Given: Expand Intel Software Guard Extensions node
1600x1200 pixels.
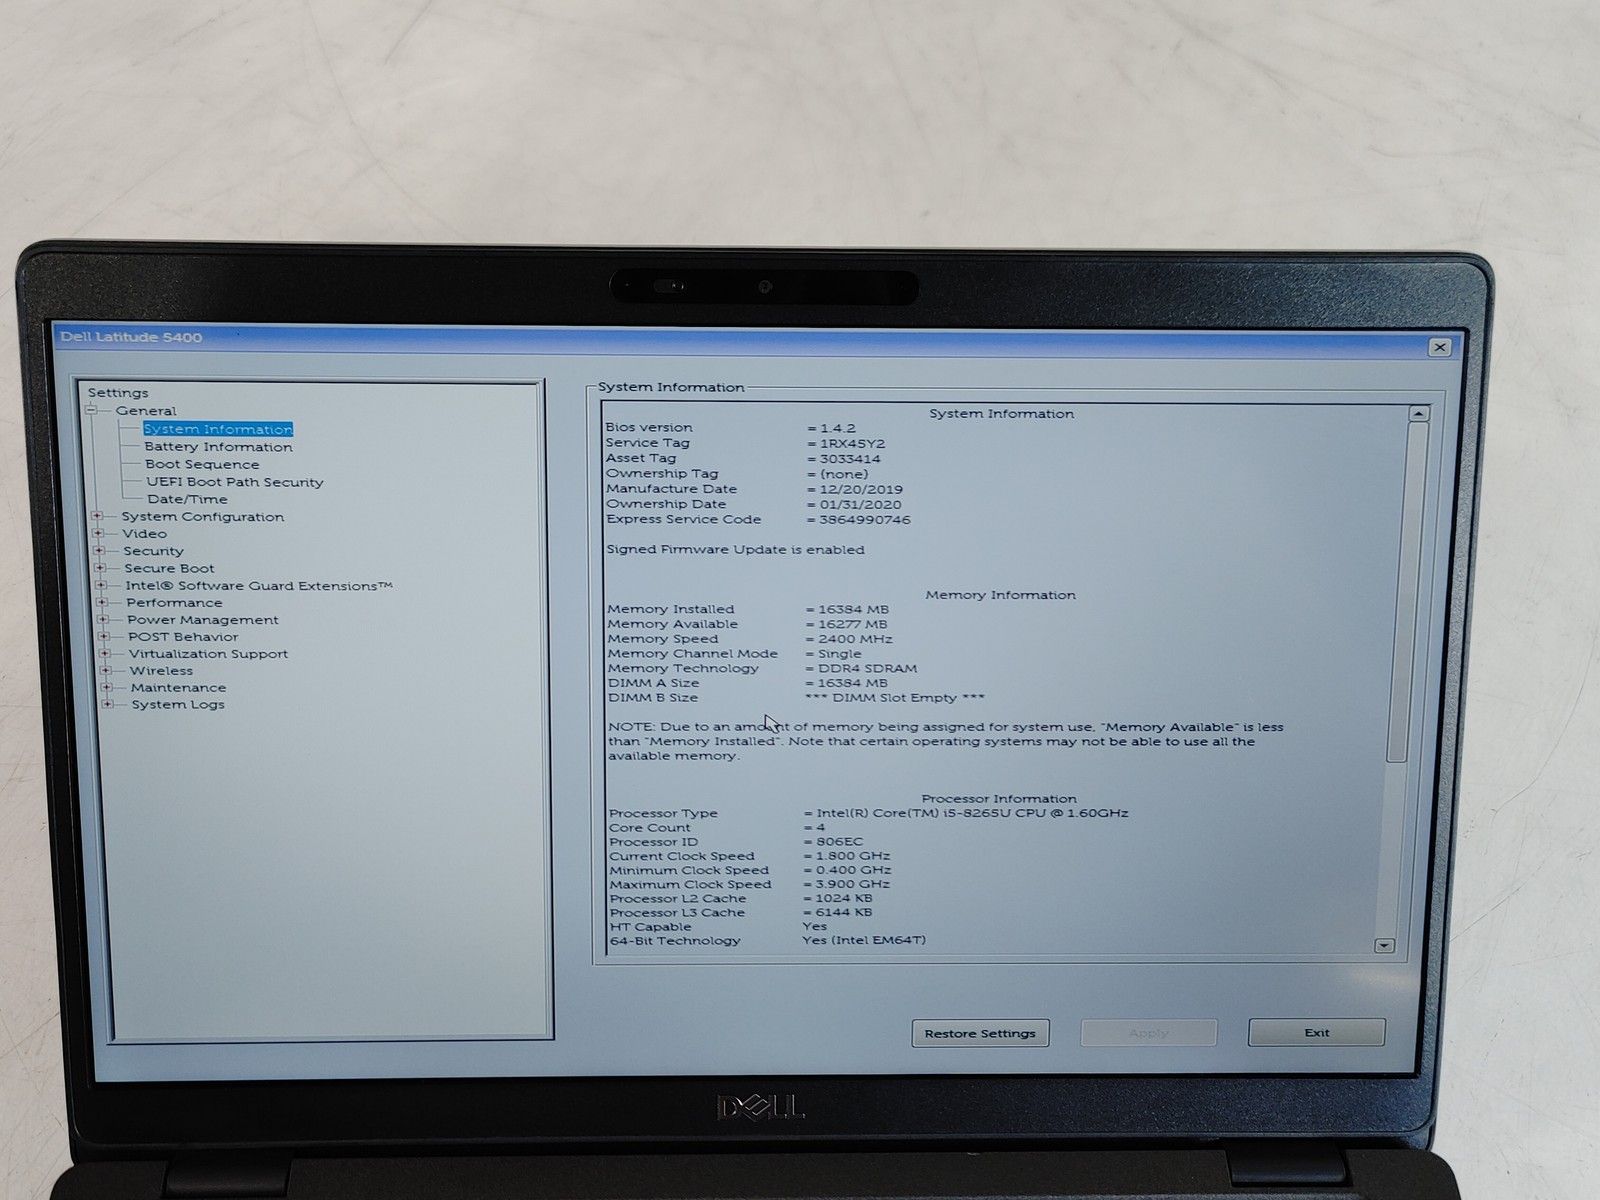Looking at the screenshot, I should [101, 586].
